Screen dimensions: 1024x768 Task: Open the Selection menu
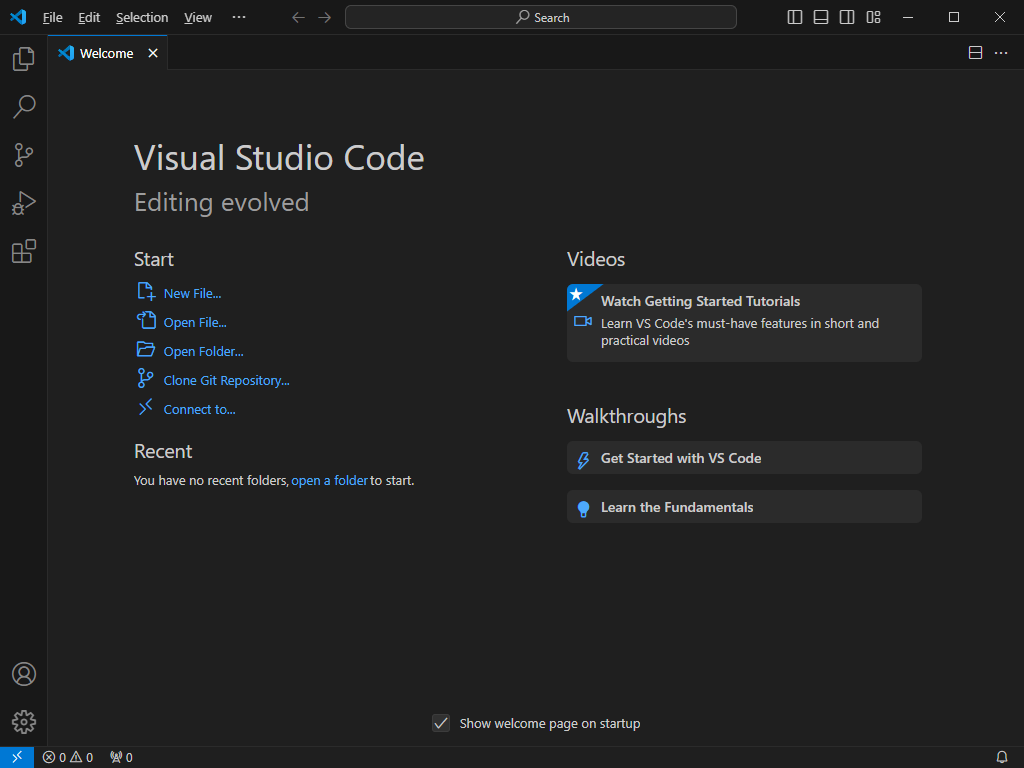(142, 18)
